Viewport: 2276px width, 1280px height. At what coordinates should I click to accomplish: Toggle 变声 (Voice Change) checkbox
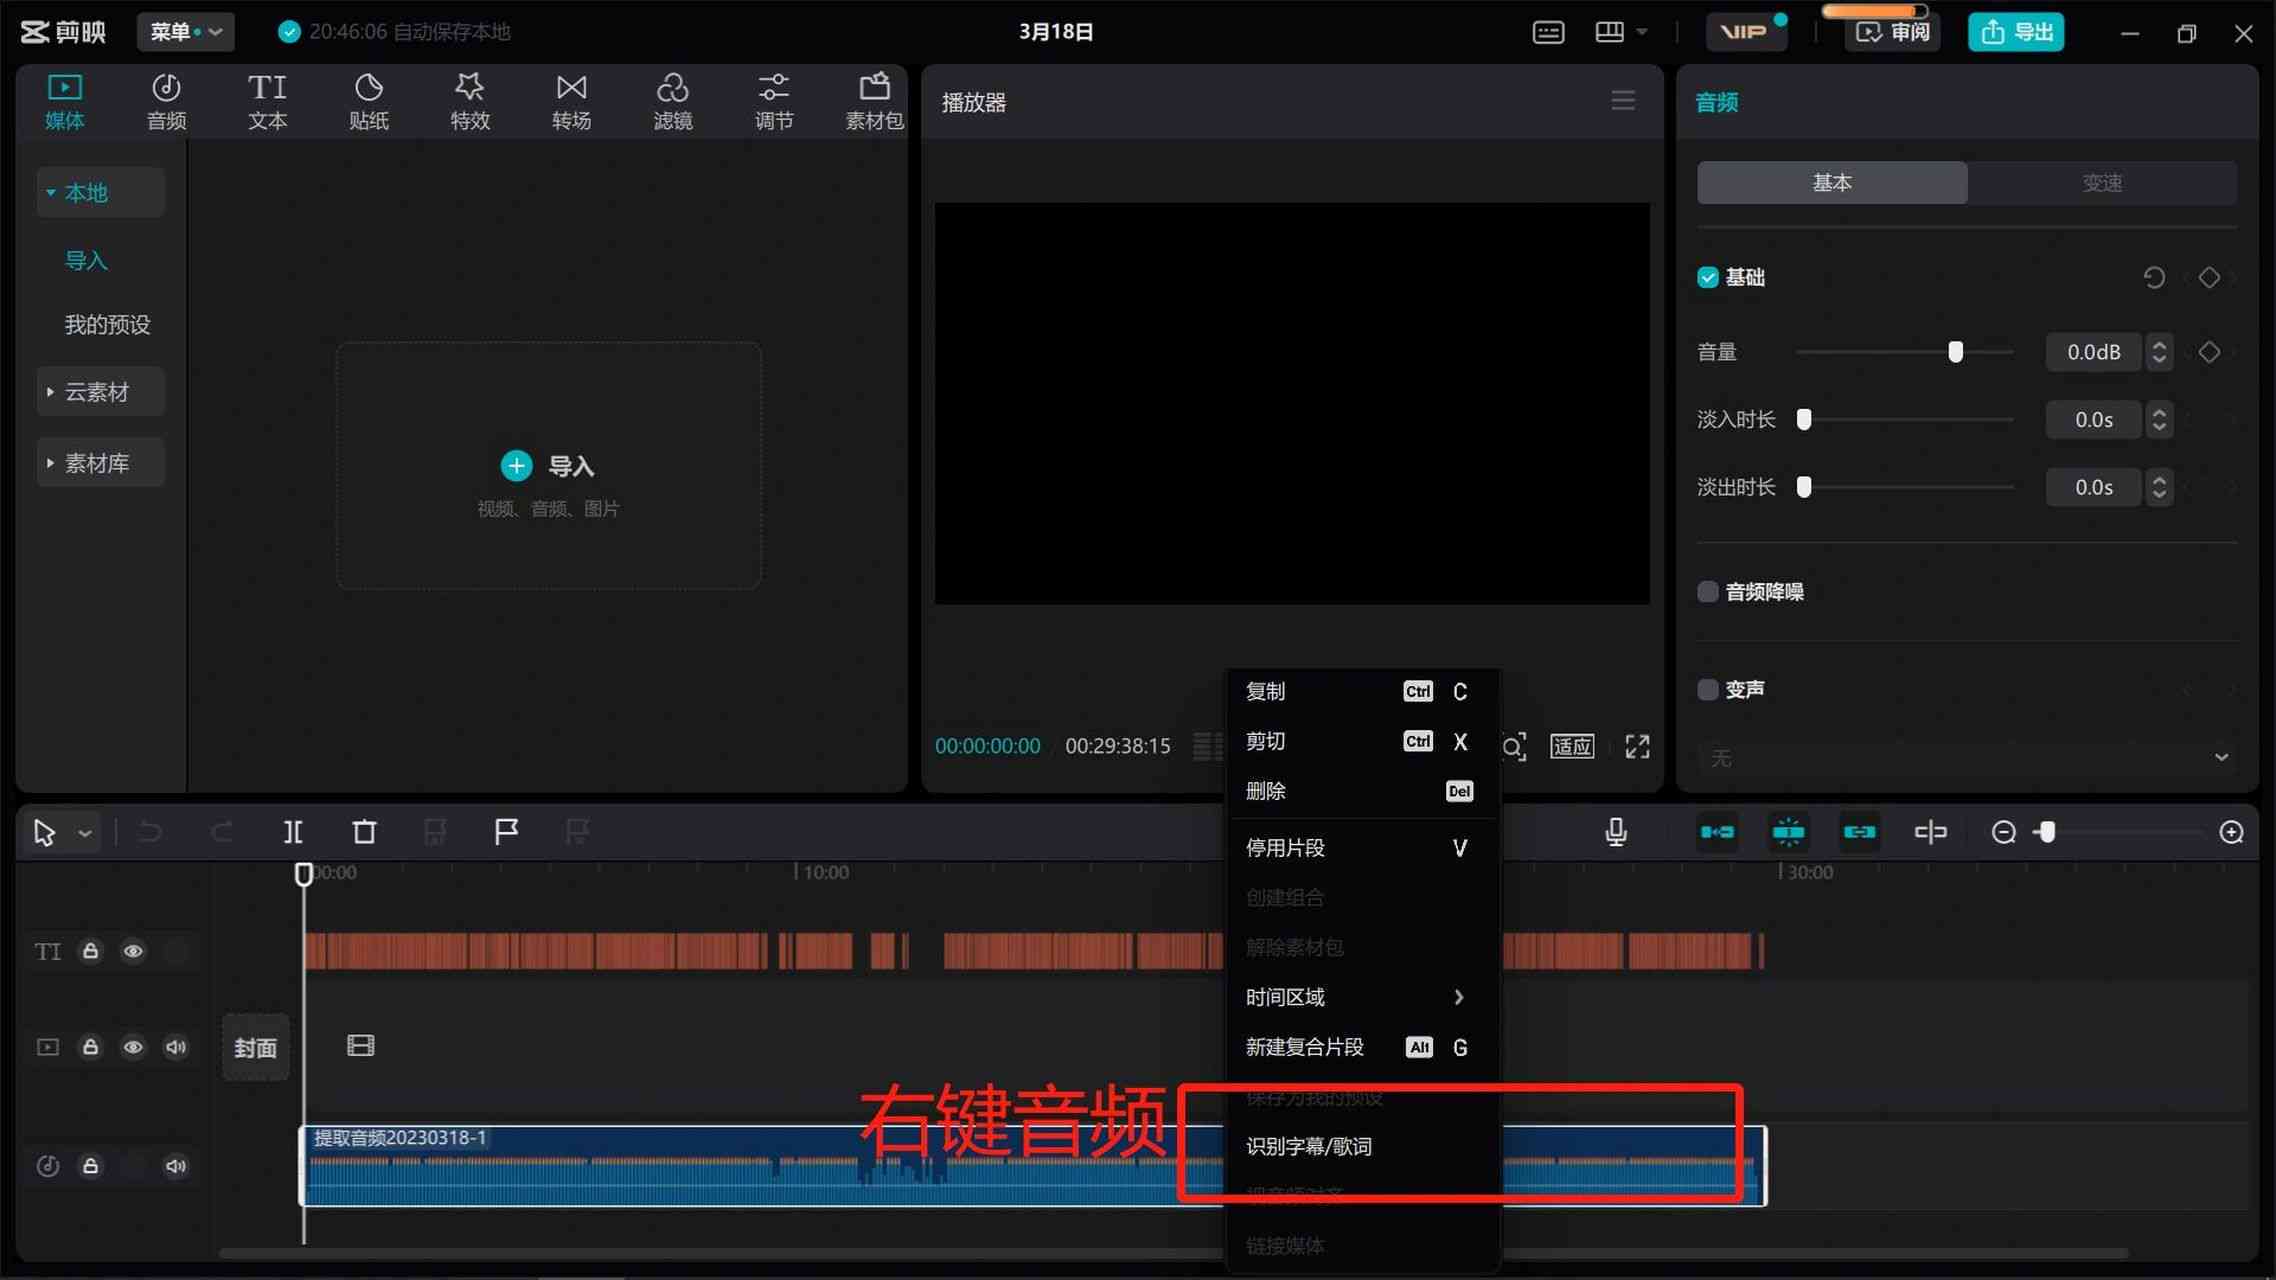point(1709,688)
